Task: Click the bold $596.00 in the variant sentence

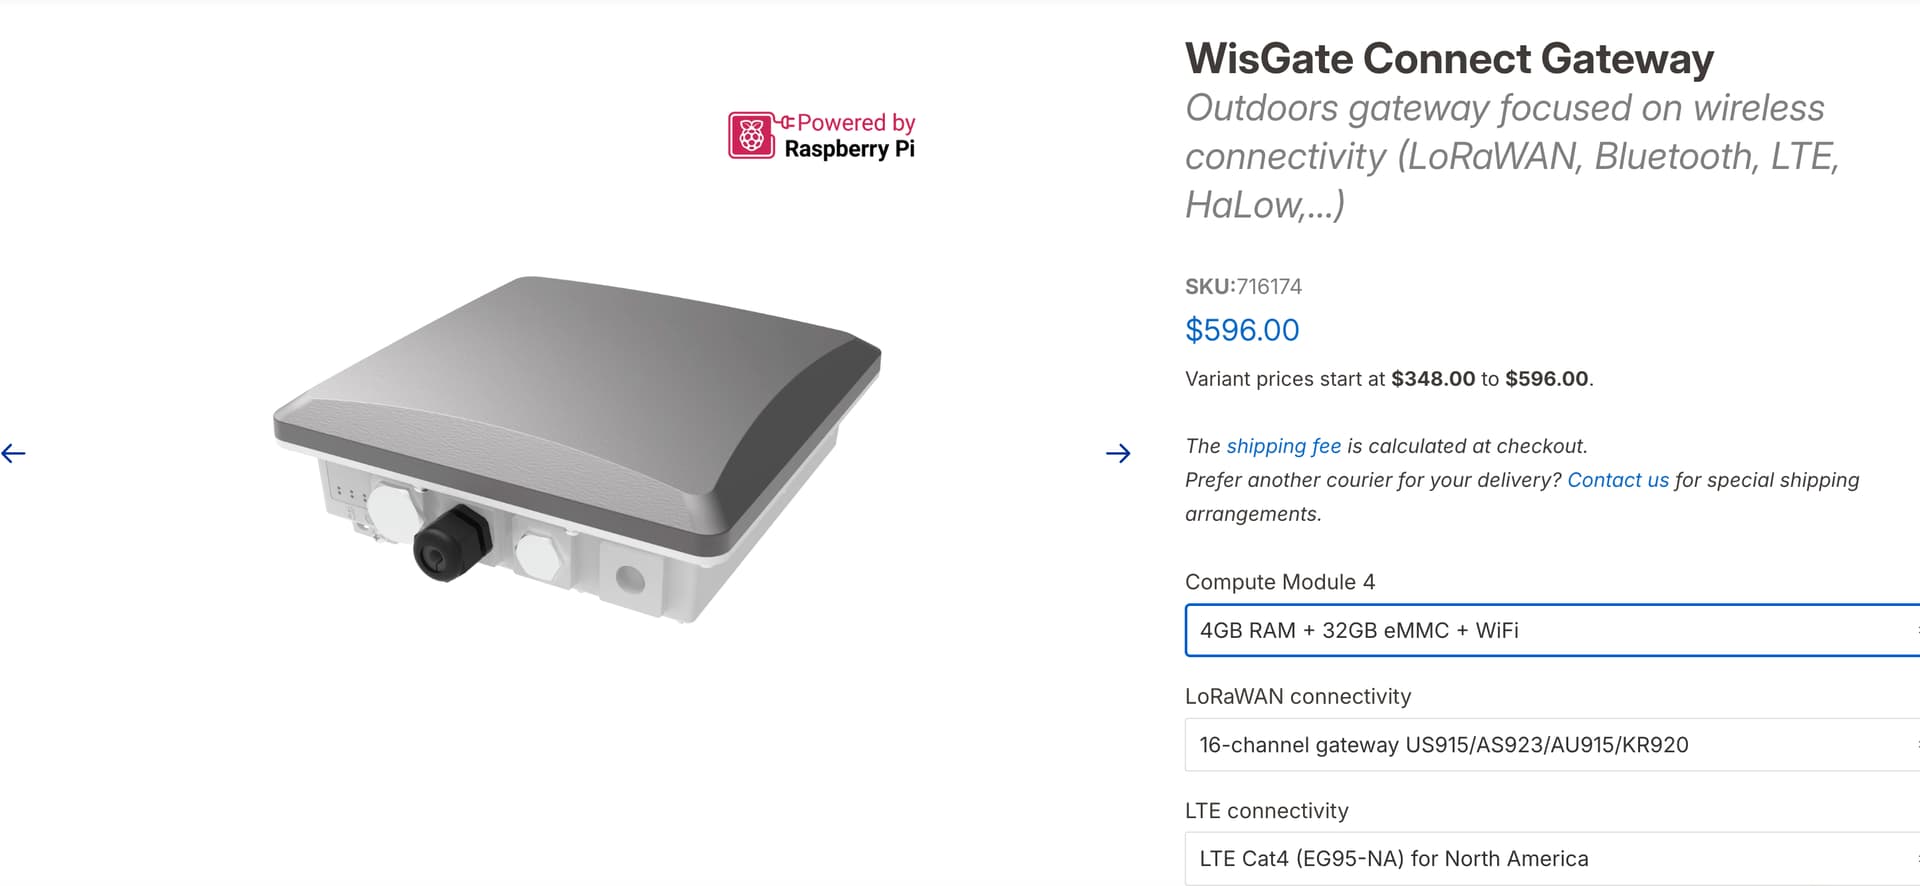Action: coord(1546,379)
